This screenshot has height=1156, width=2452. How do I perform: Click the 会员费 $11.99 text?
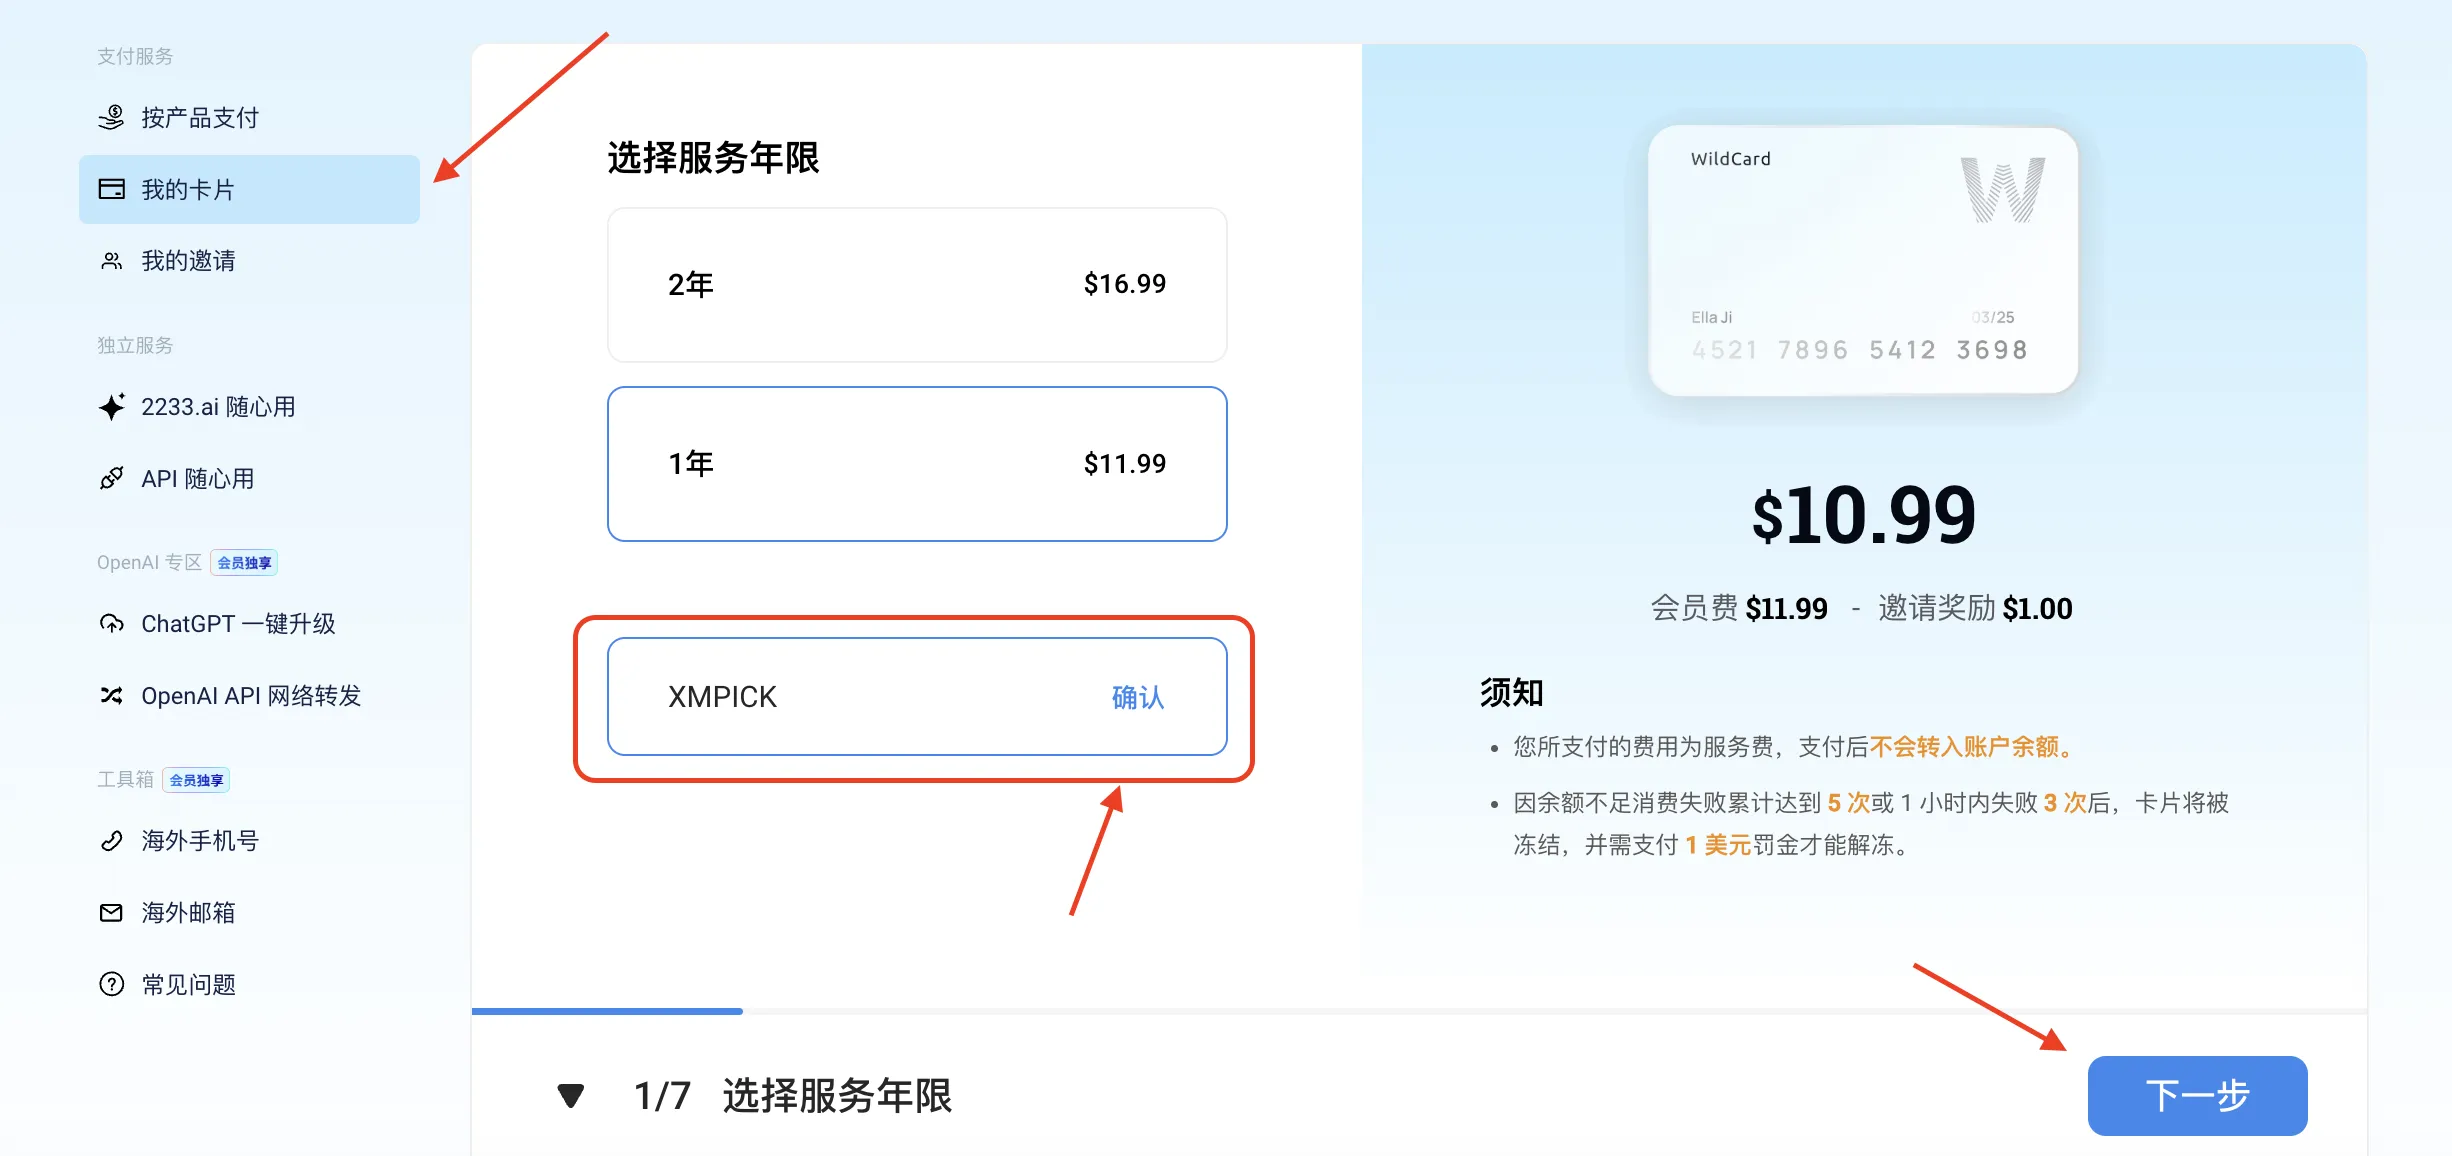(1739, 608)
